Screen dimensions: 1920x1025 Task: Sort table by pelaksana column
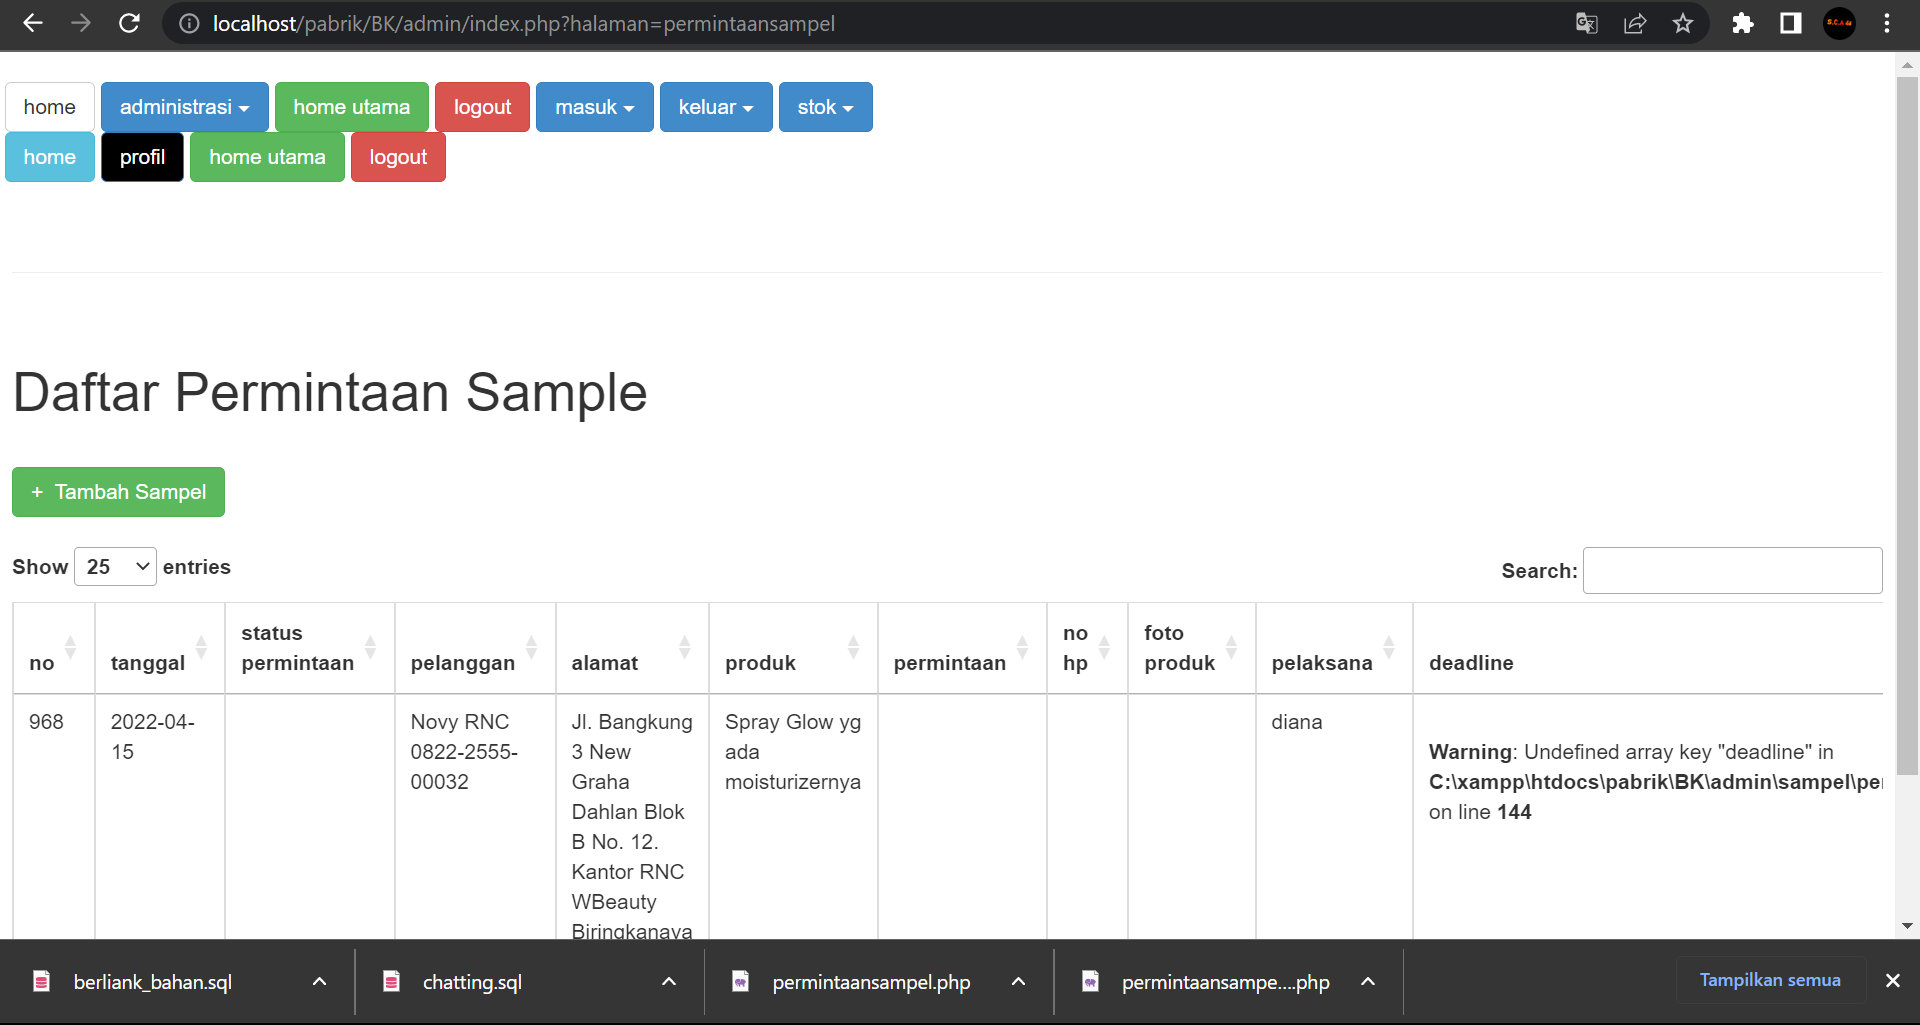[1333, 648]
